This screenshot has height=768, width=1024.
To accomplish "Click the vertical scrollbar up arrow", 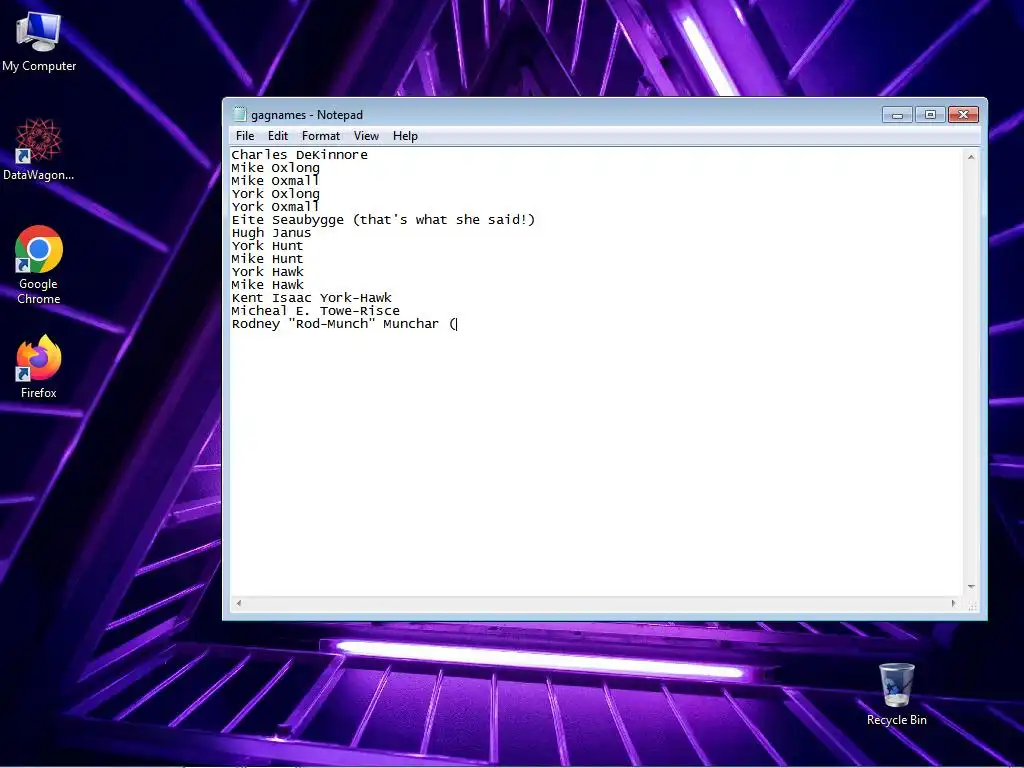I will click(971, 157).
